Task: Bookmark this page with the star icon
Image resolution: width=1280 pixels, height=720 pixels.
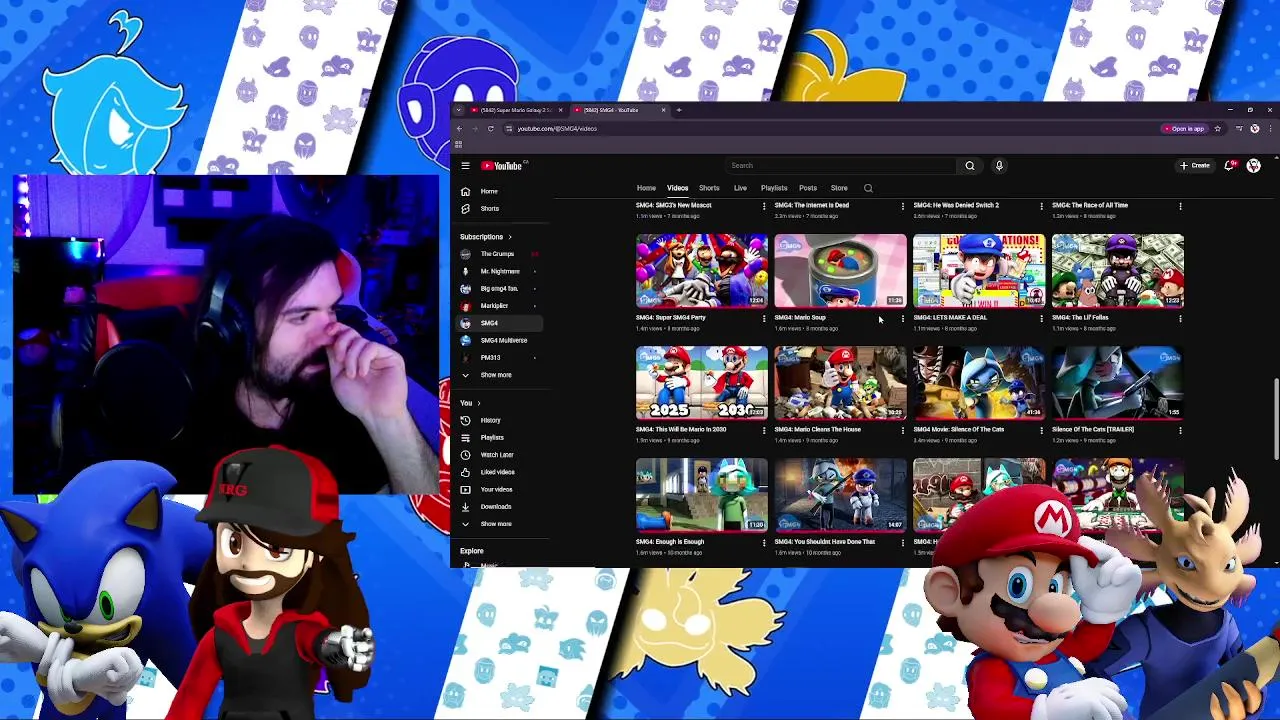Action: 1217,129
